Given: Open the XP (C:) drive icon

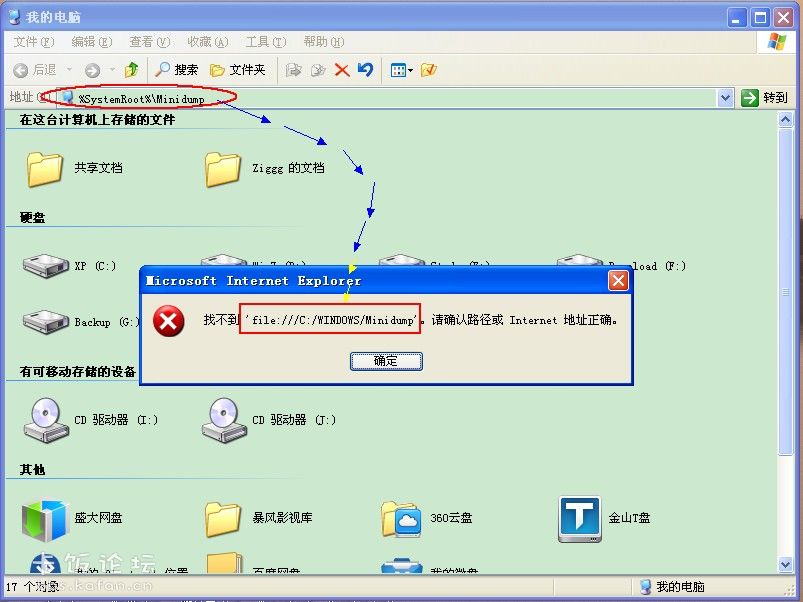Looking at the screenshot, I should (x=45, y=263).
